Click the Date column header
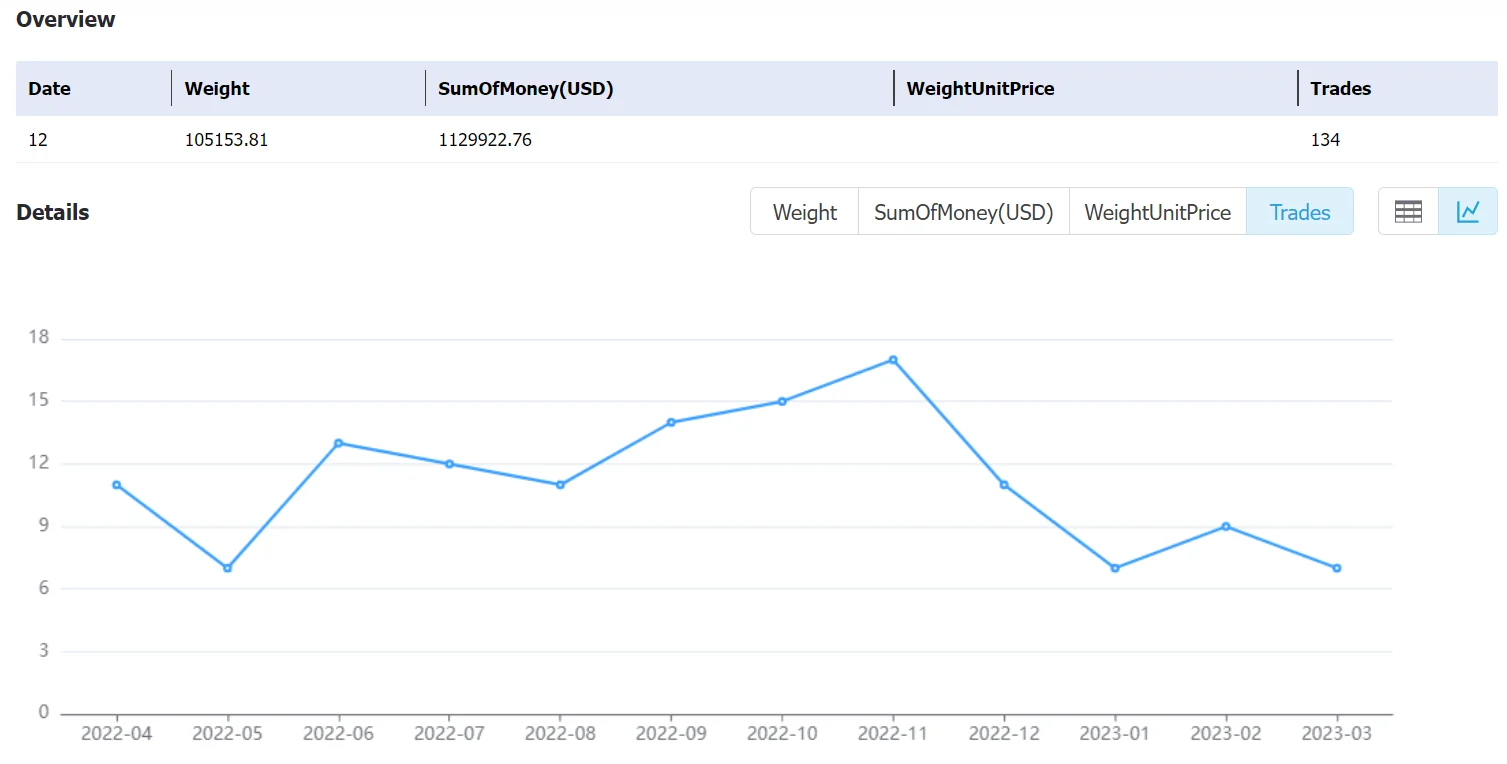This screenshot has width=1507, height=764. point(50,88)
